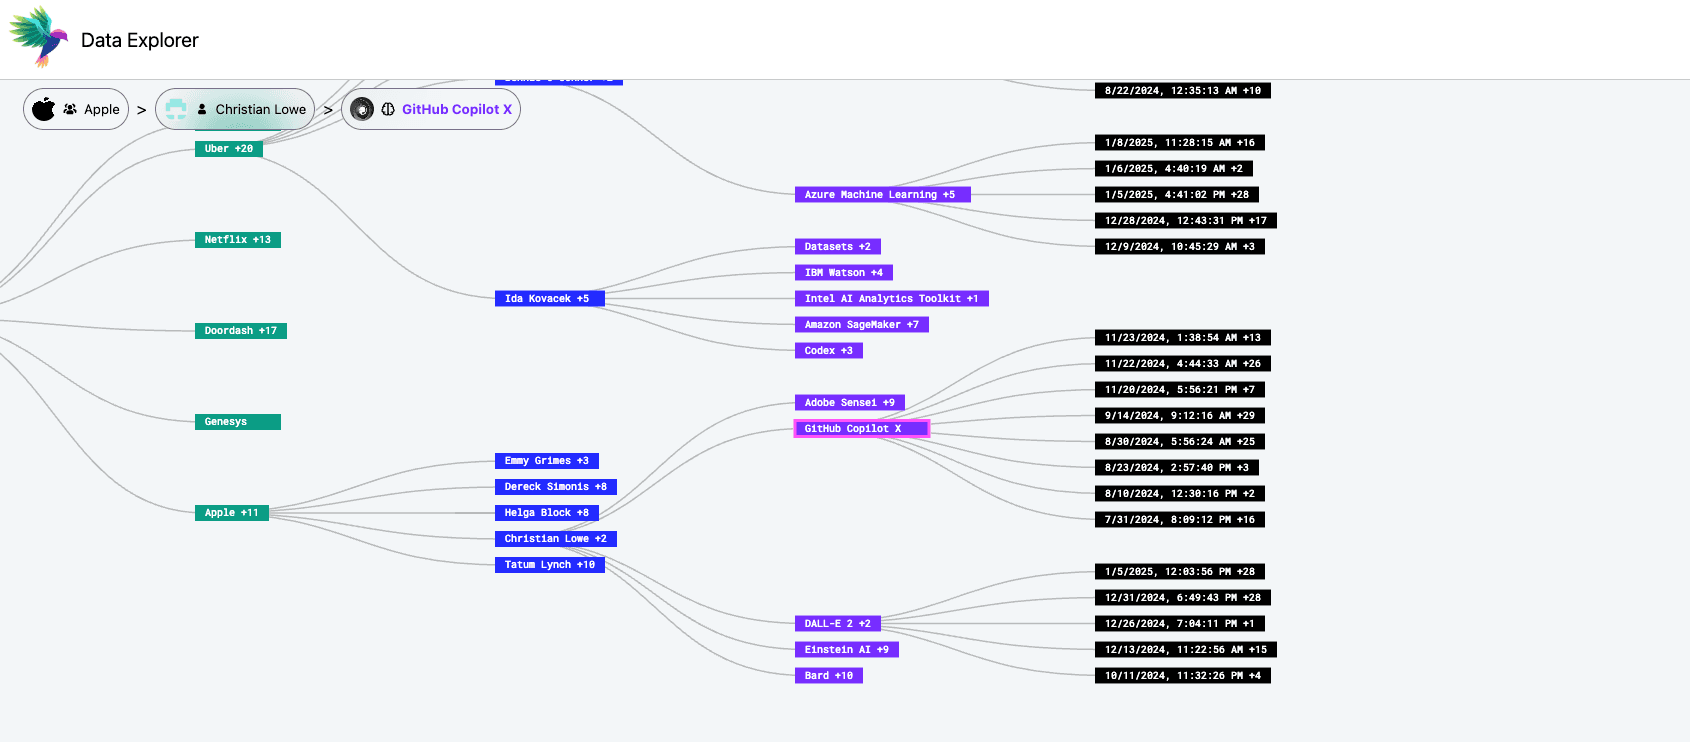Open the 11/20/2024, 5:56:21 PM +7 entry

click(x=1180, y=390)
